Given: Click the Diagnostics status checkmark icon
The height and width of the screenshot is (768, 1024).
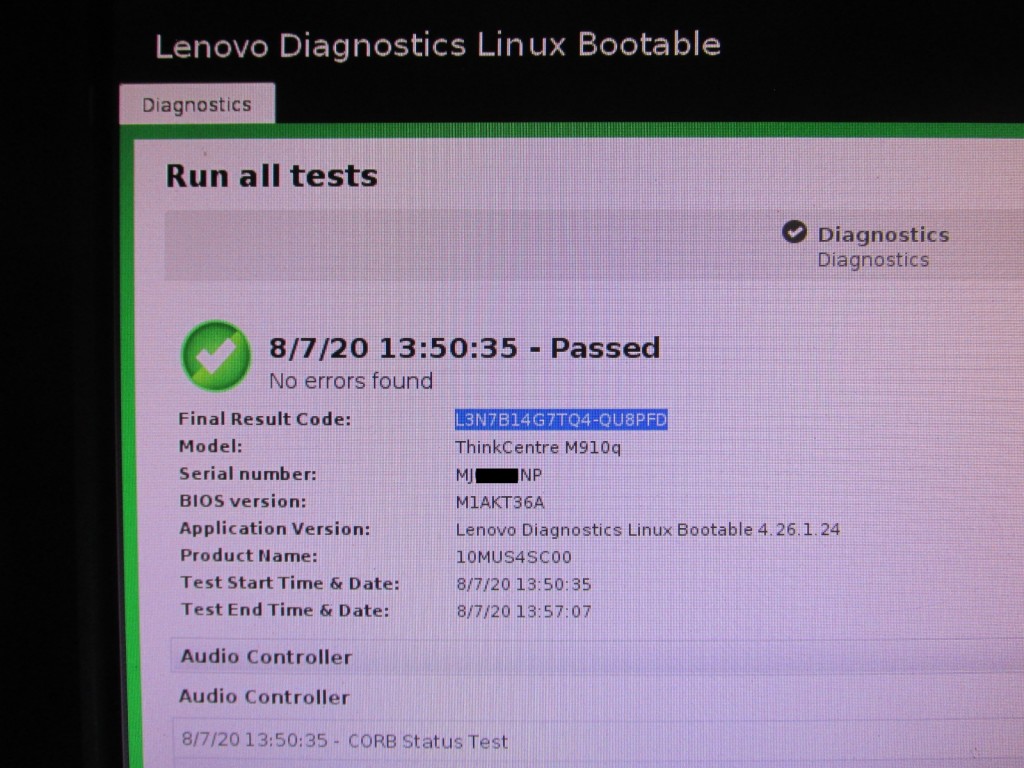Looking at the screenshot, I should coord(794,231).
